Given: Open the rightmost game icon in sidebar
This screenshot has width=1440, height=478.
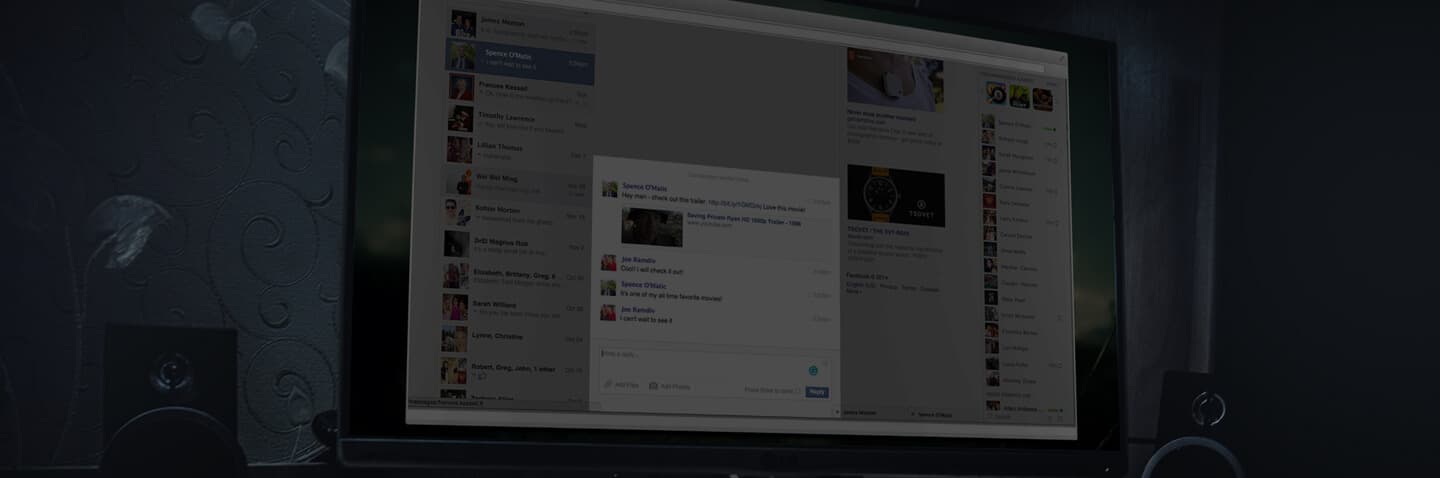Looking at the screenshot, I should 1042,99.
